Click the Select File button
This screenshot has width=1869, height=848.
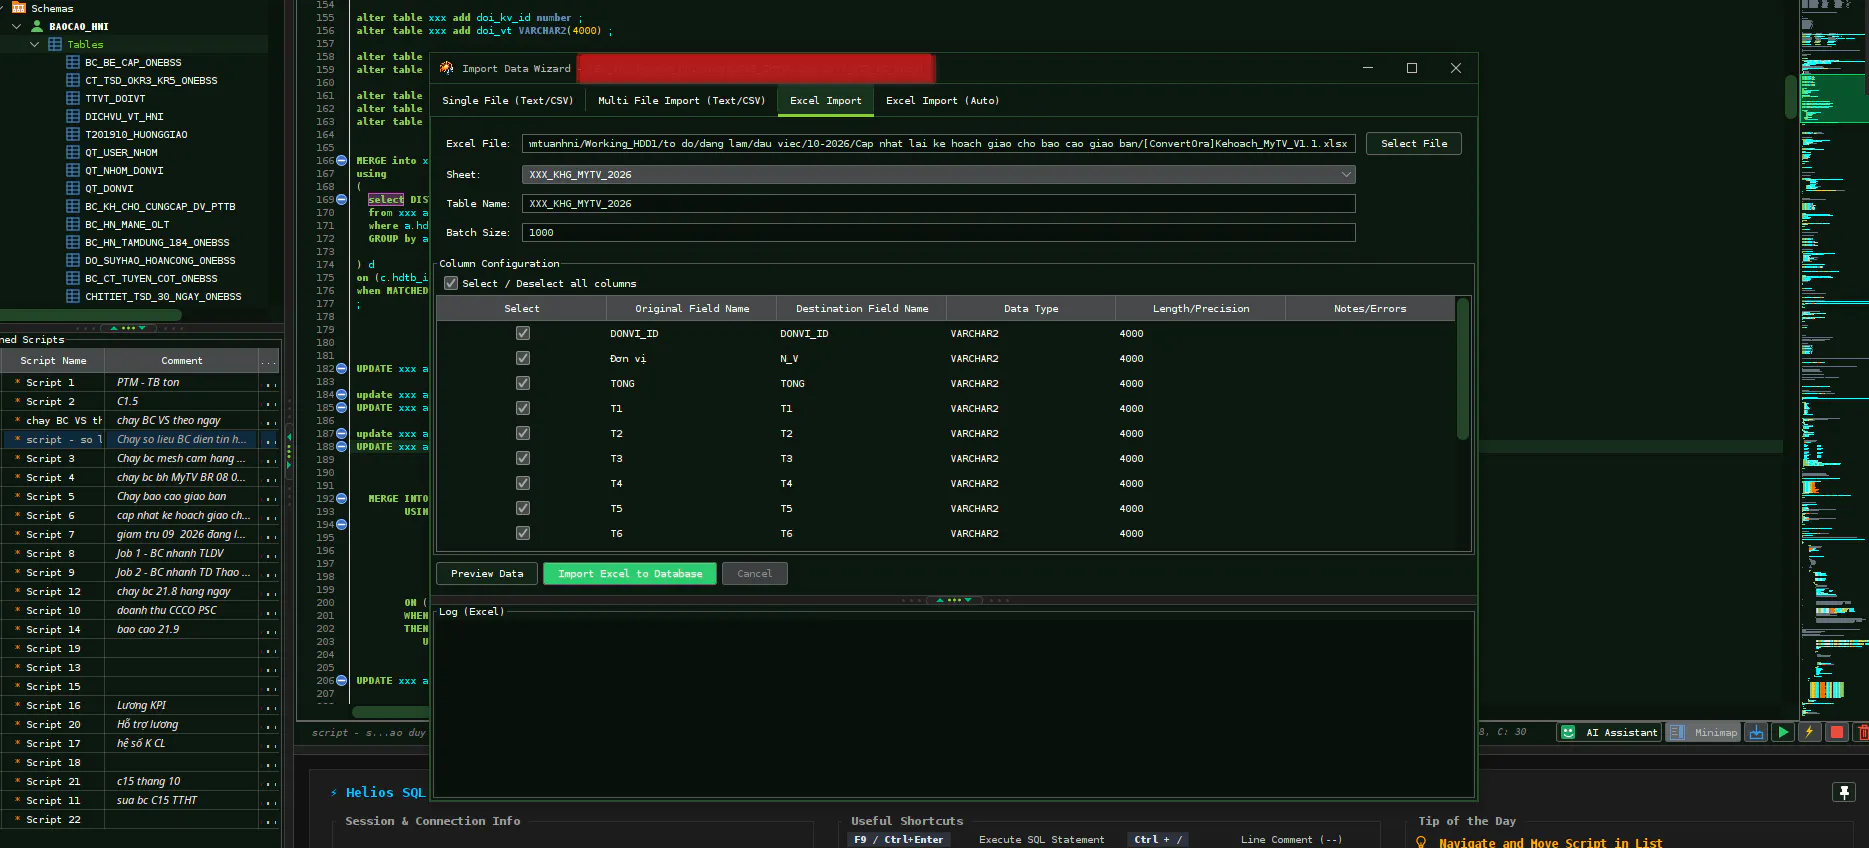tap(1414, 143)
